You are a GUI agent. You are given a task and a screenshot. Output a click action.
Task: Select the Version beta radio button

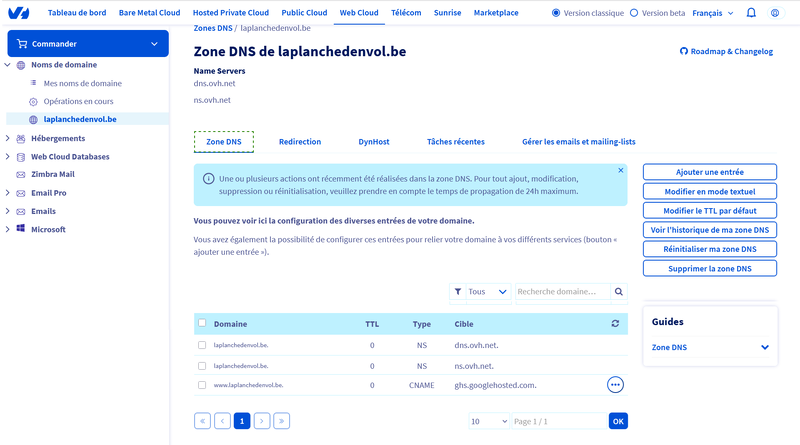634,13
